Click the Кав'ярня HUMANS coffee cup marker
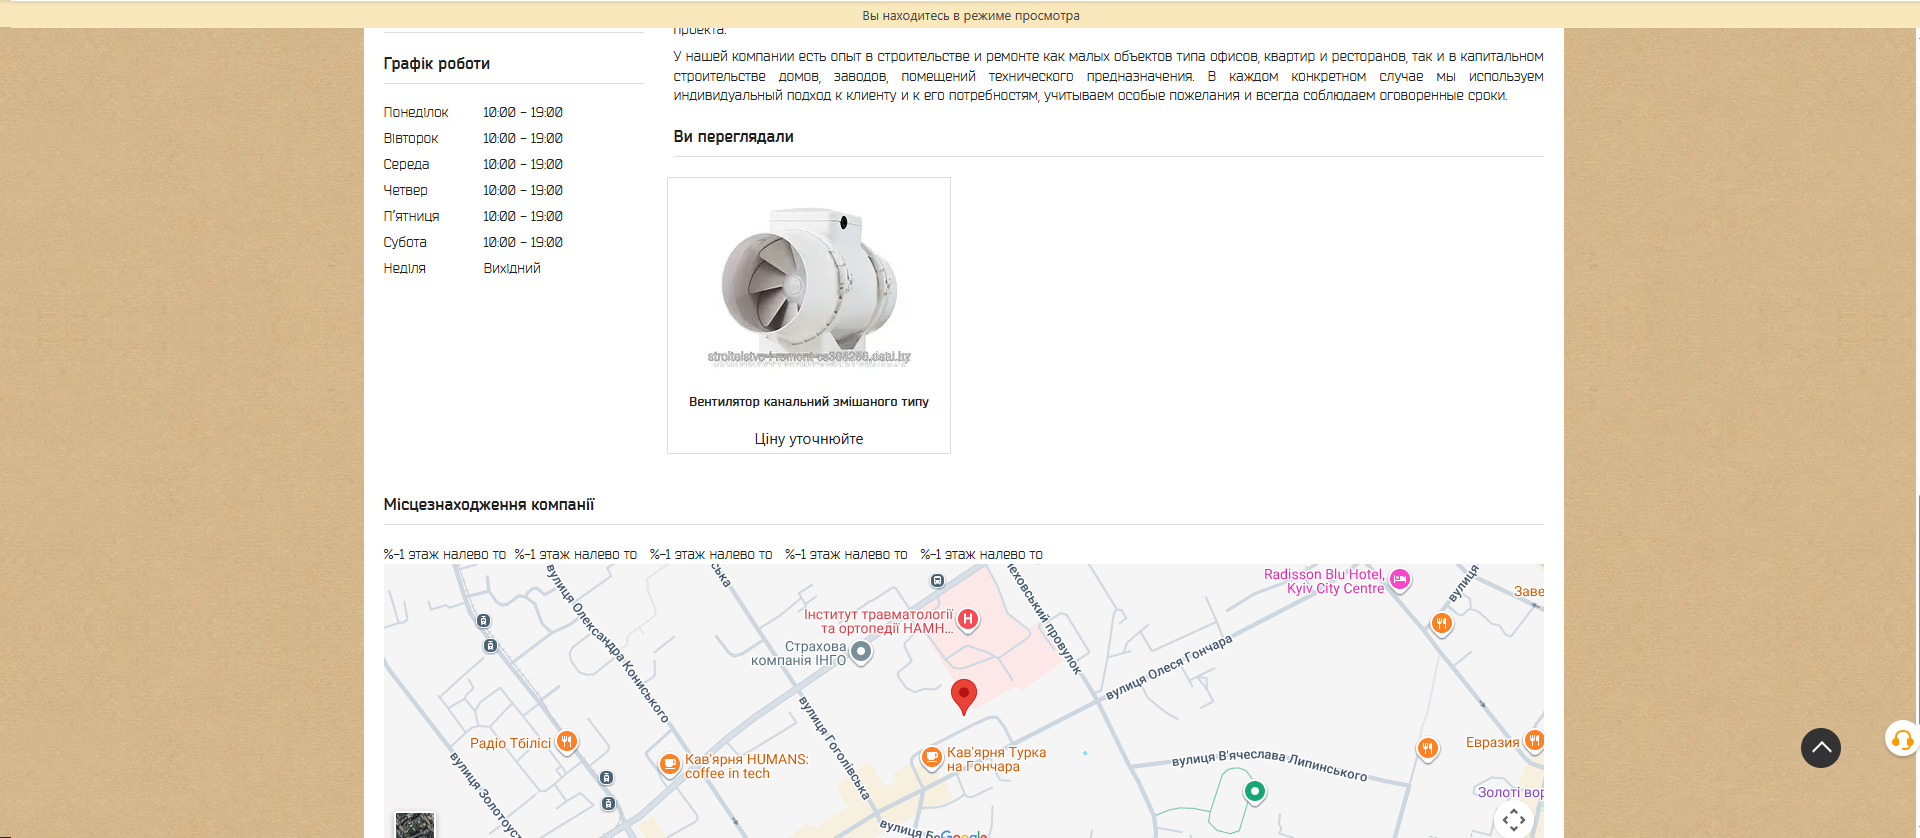 pos(669,765)
